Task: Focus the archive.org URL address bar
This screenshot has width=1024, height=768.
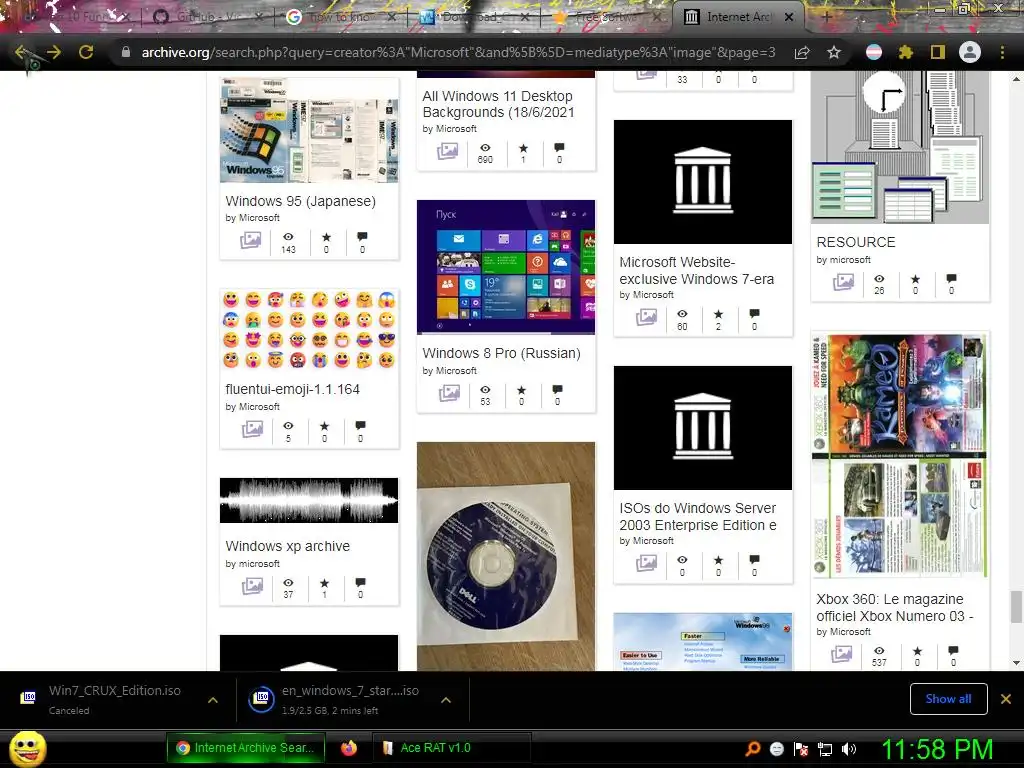Action: (x=458, y=52)
